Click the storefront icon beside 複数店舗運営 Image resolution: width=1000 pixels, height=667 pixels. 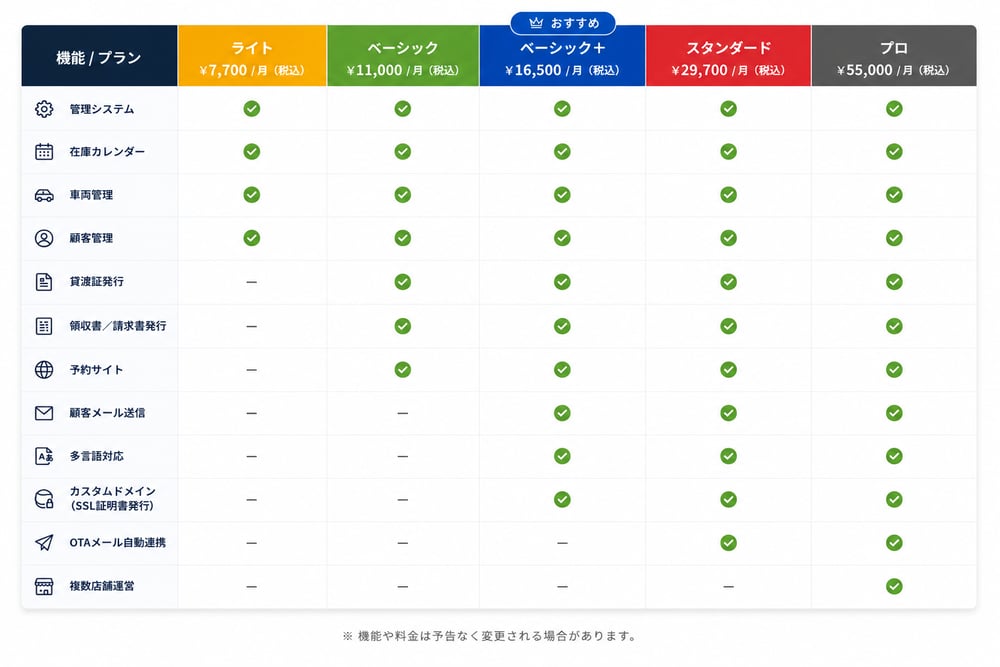coord(44,587)
